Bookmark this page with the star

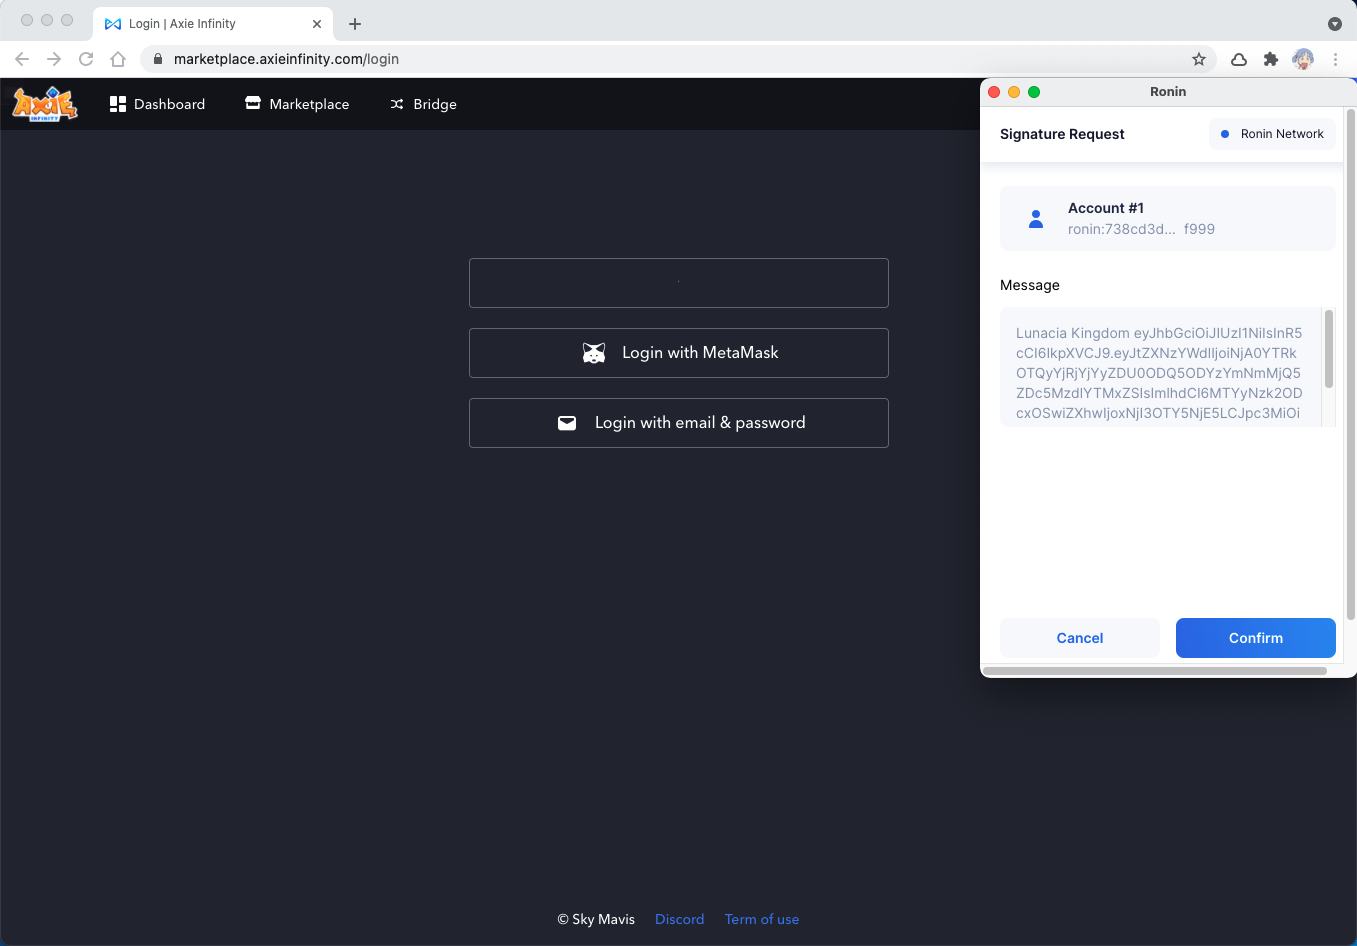[1199, 59]
